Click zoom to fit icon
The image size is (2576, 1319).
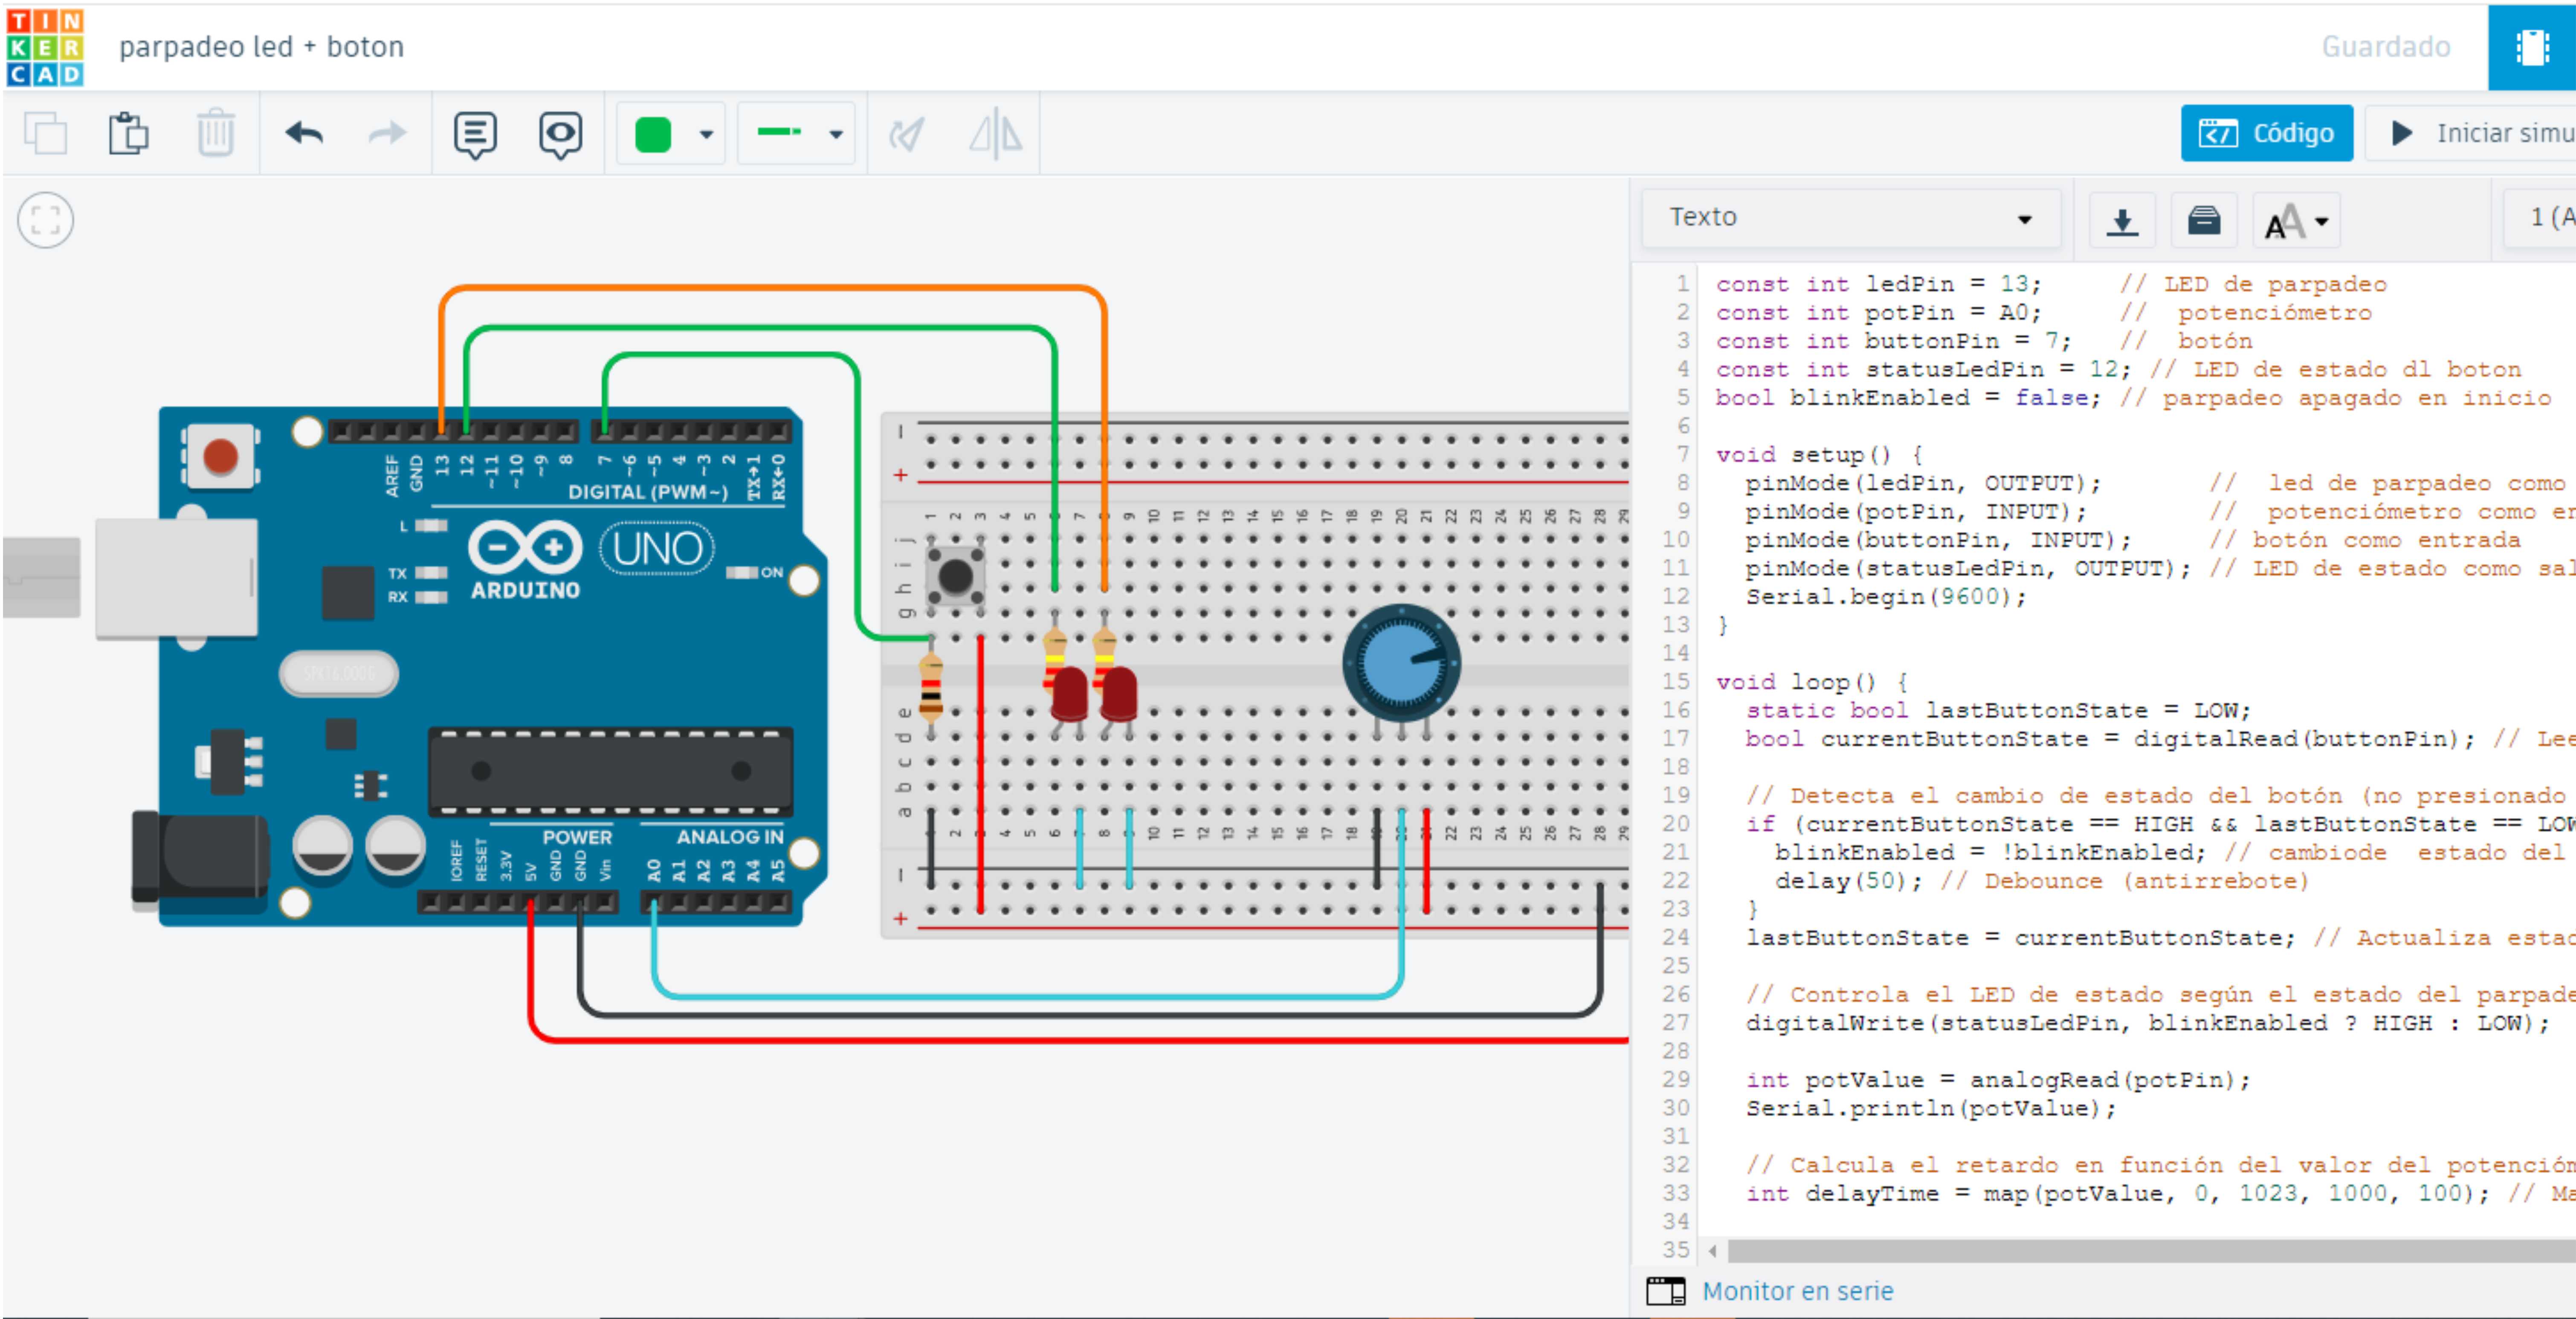coord(45,219)
